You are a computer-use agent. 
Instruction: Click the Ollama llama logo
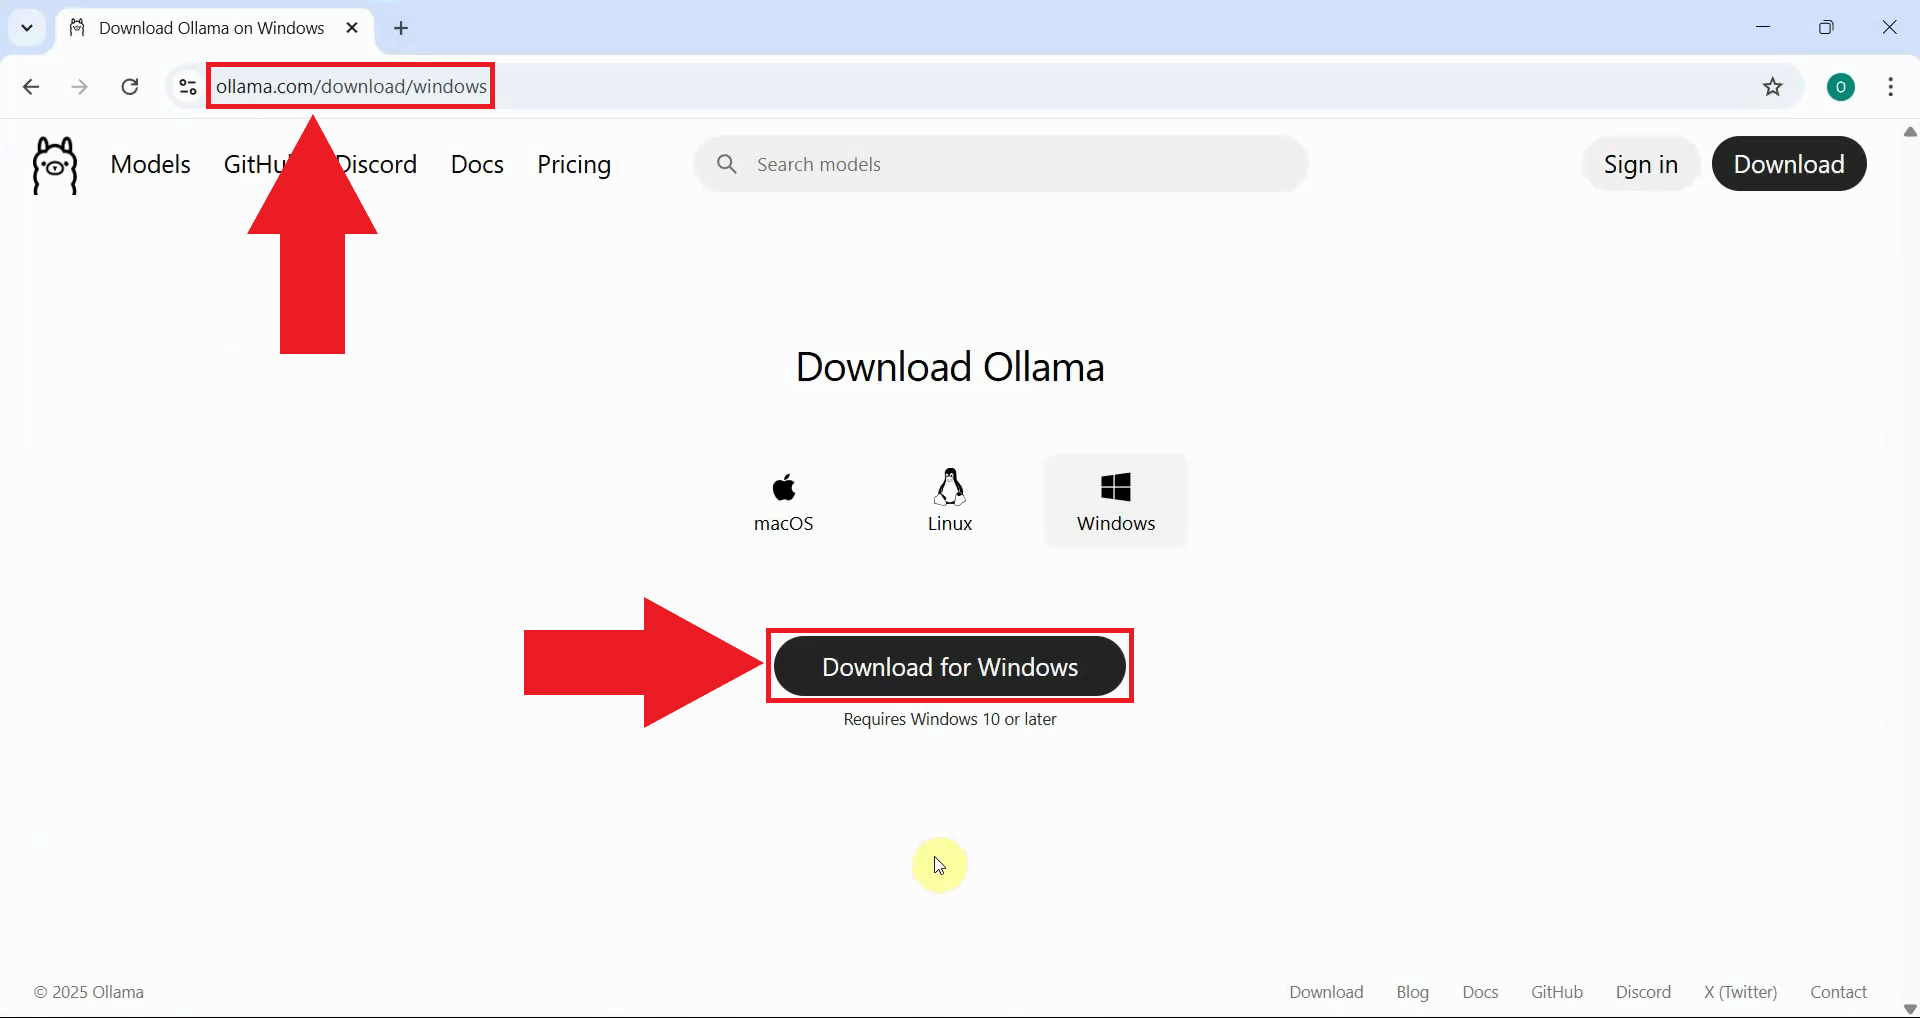[54, 164]
